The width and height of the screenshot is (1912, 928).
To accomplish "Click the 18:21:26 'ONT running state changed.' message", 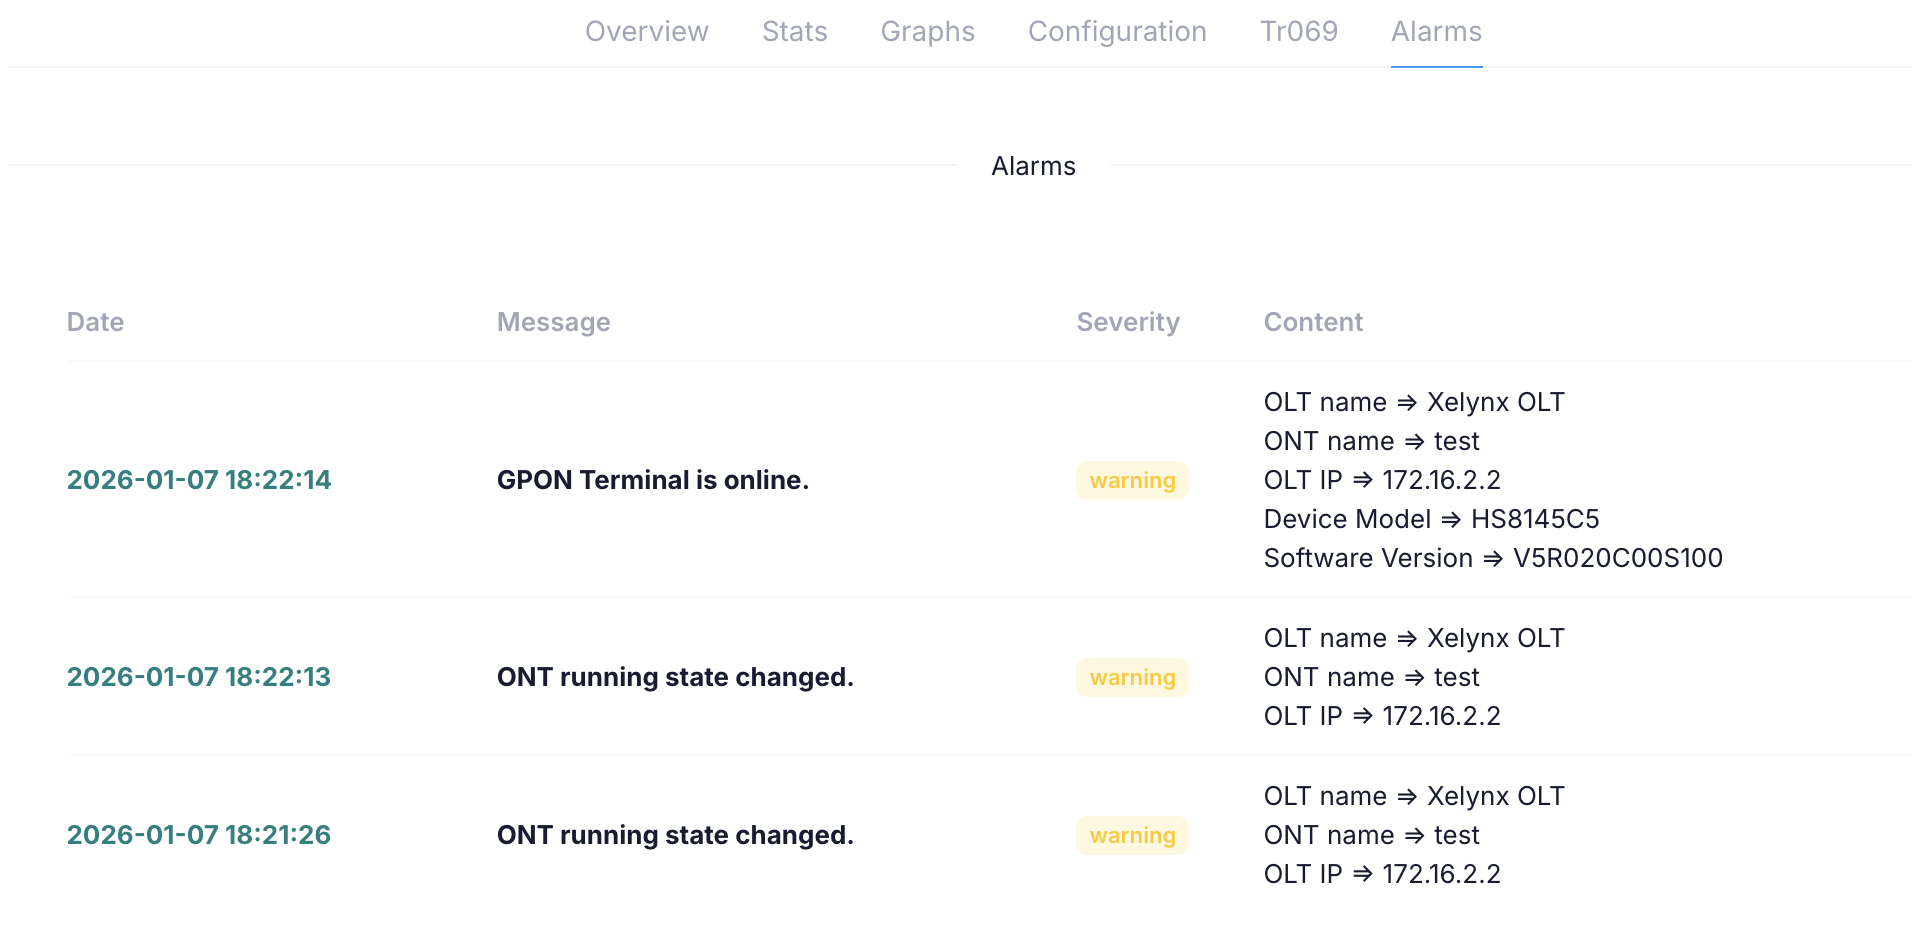I will pos(675,835).
